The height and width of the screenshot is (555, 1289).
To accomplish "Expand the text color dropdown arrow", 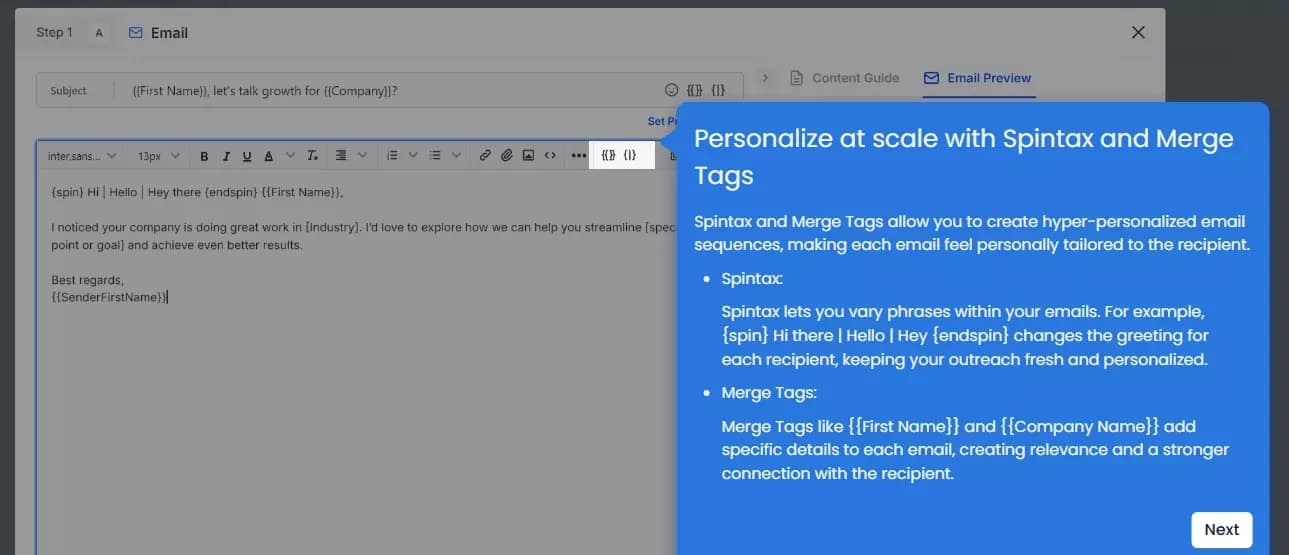I will pos(290,156).
